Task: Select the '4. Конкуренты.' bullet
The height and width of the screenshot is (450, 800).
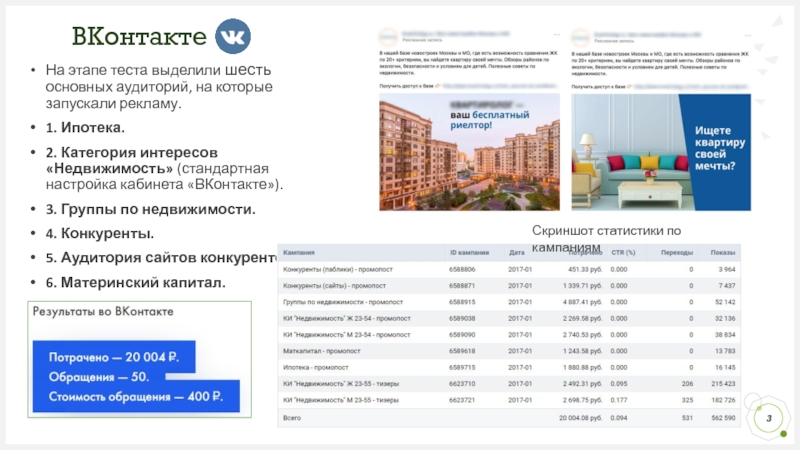Action: (99, 234)
